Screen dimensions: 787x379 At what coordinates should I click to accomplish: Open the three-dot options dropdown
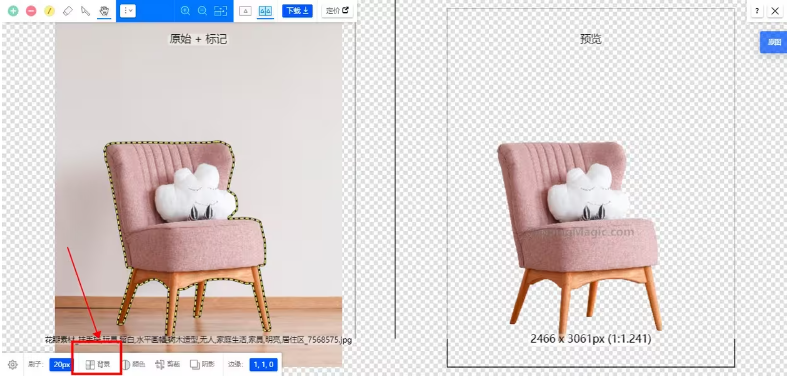point(127,11)
